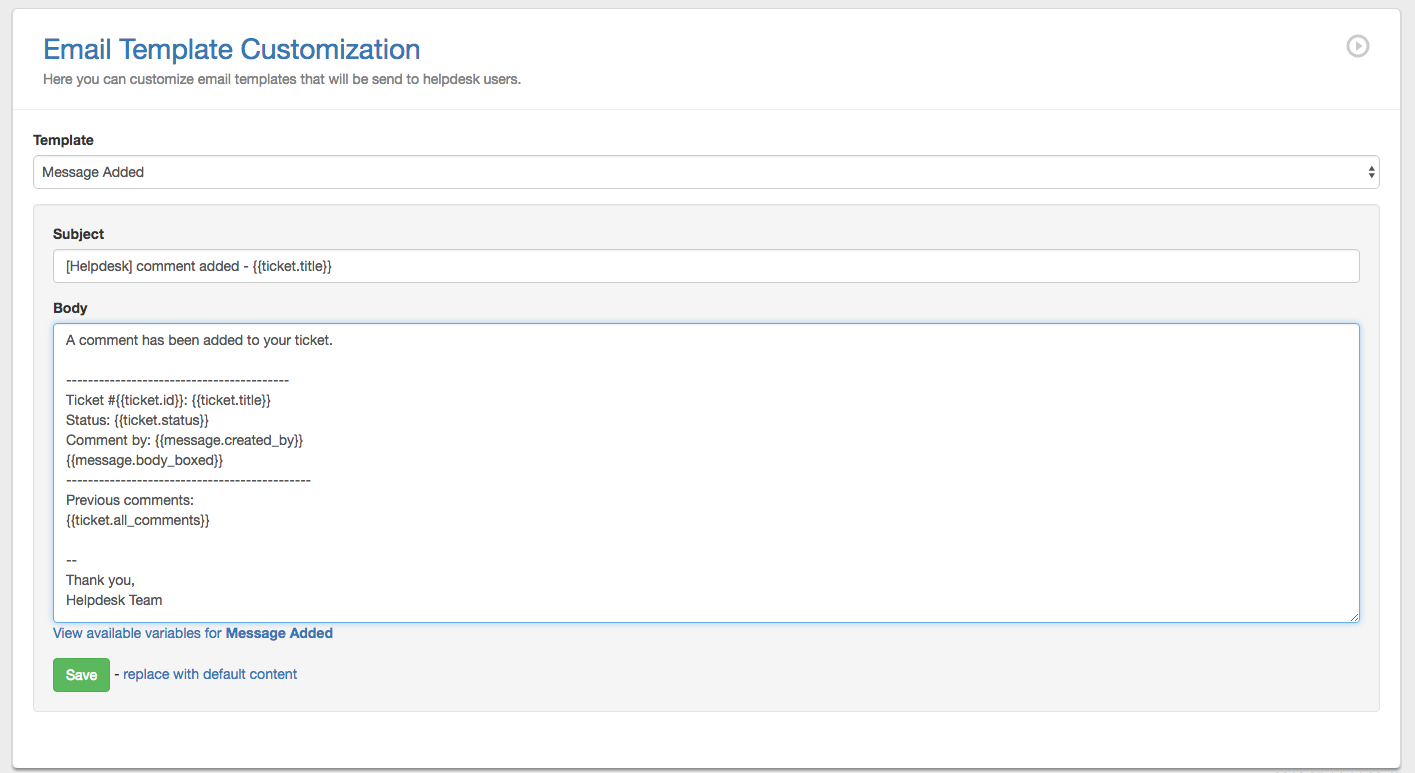The width and height of the screenshot is (1415, 773).
Task: Click the replace with default content link
Action: pyautogui.click(x=210, y=674)
